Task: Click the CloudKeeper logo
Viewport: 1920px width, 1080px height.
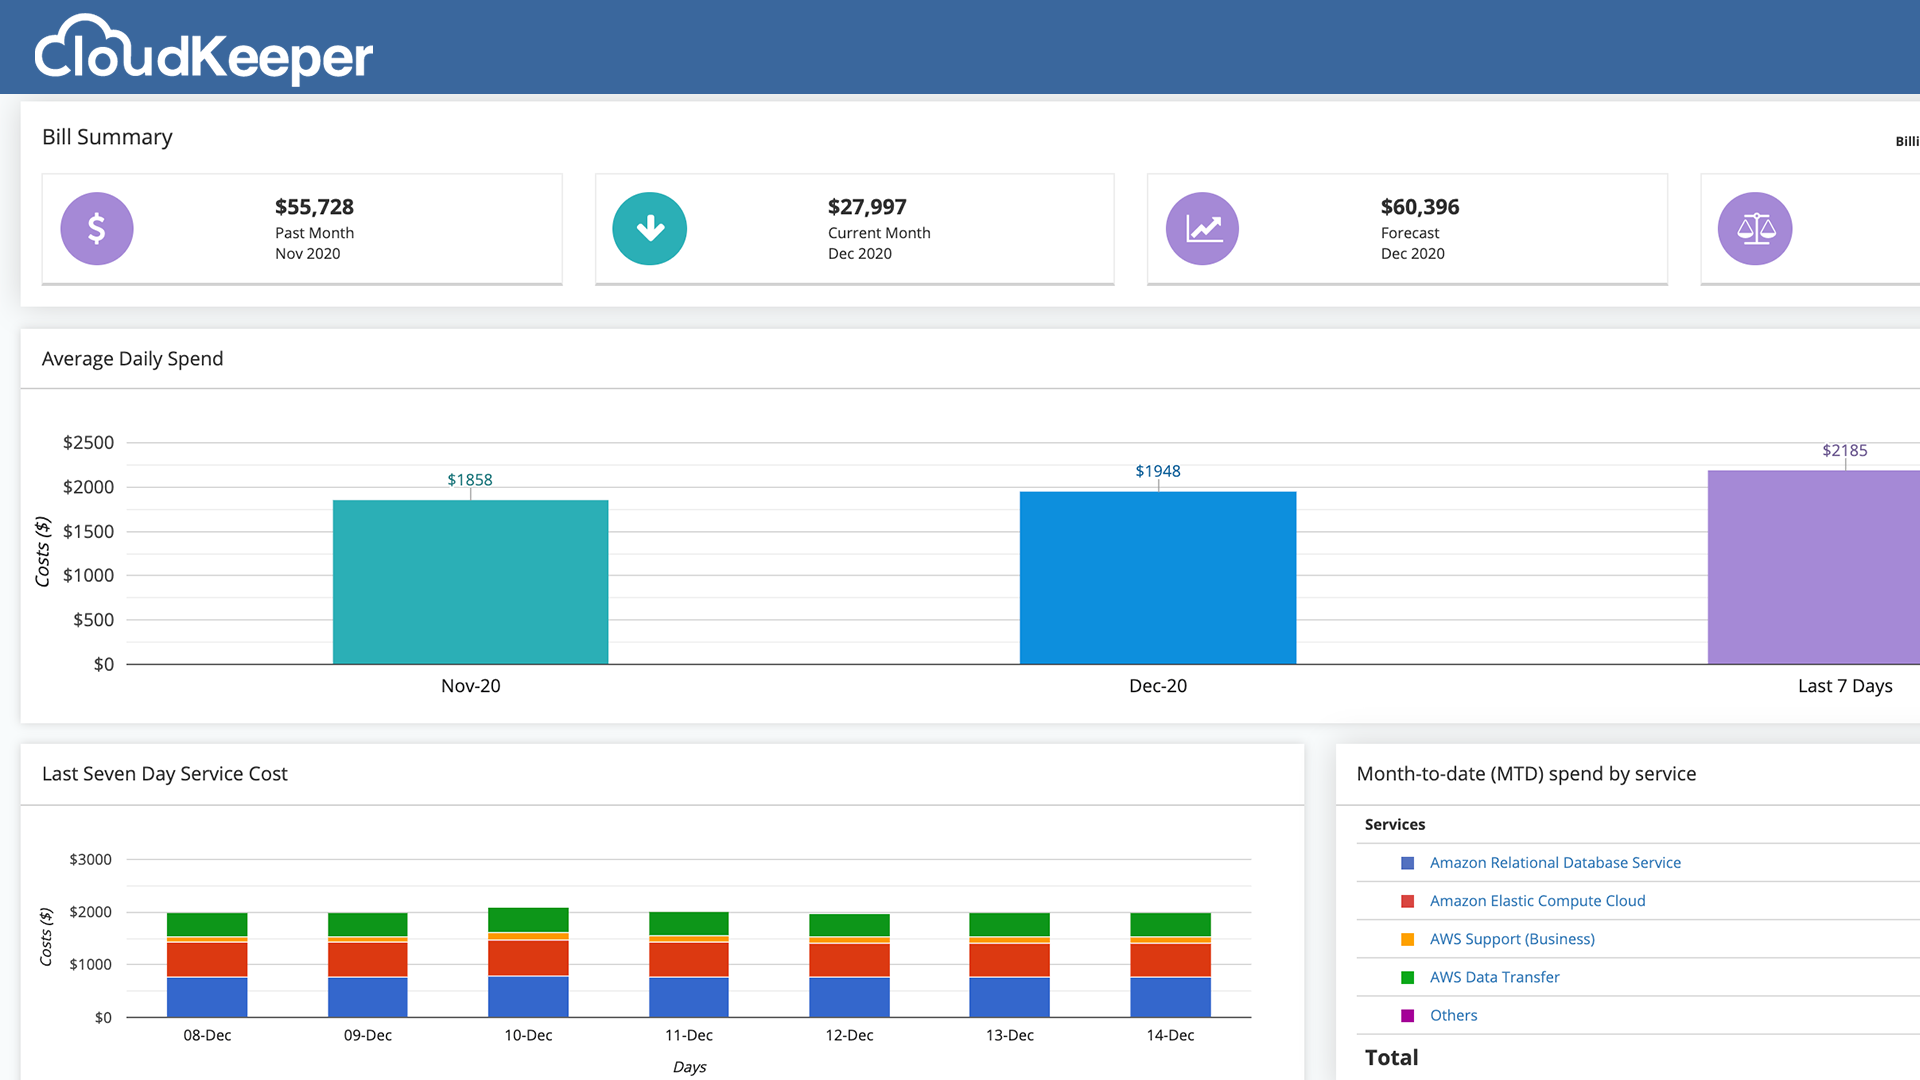Action: (x=204, y=50)
